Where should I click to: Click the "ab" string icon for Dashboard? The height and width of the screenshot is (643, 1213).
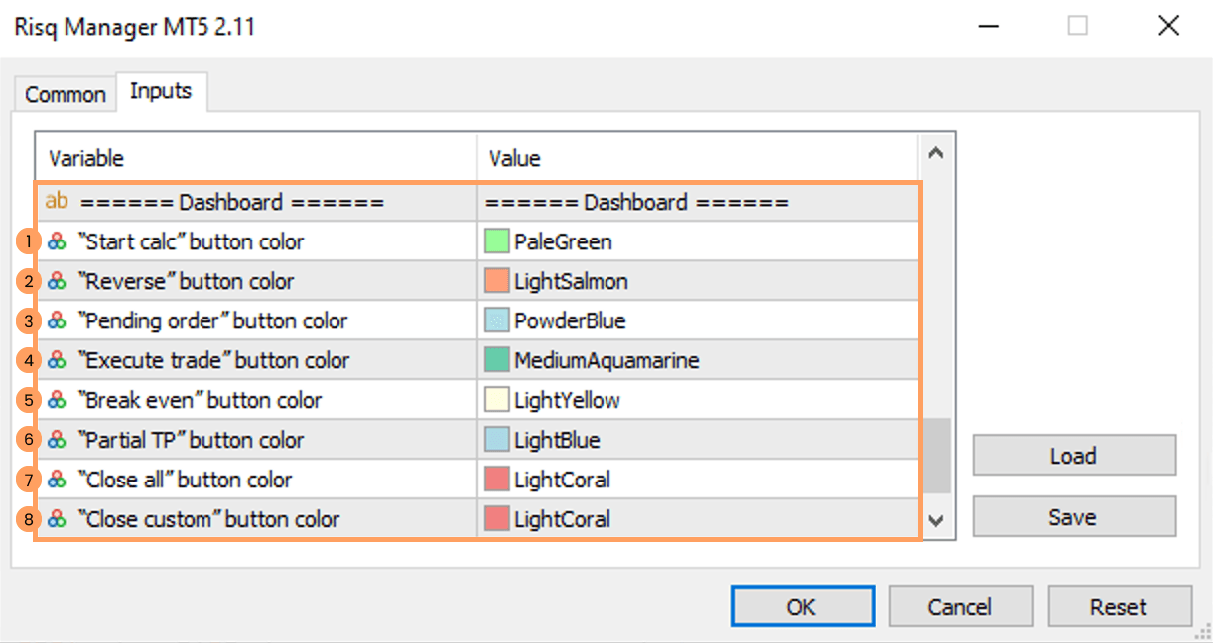tap(58, 202)
